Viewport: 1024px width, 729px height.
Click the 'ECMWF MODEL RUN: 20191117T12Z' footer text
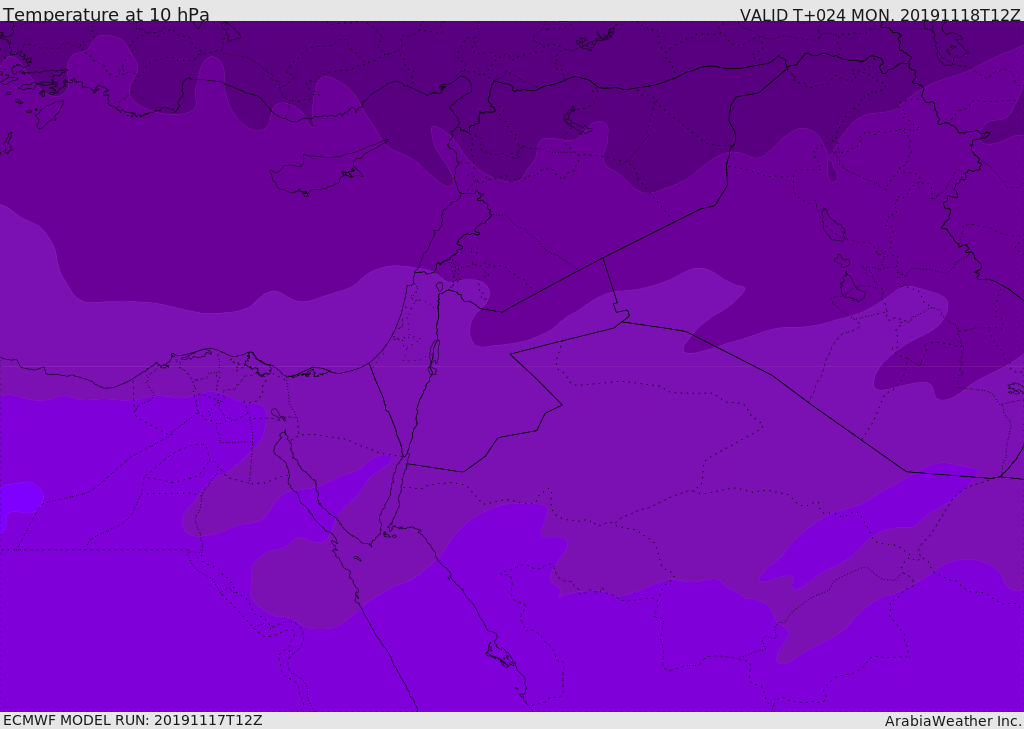pos(133,720)
